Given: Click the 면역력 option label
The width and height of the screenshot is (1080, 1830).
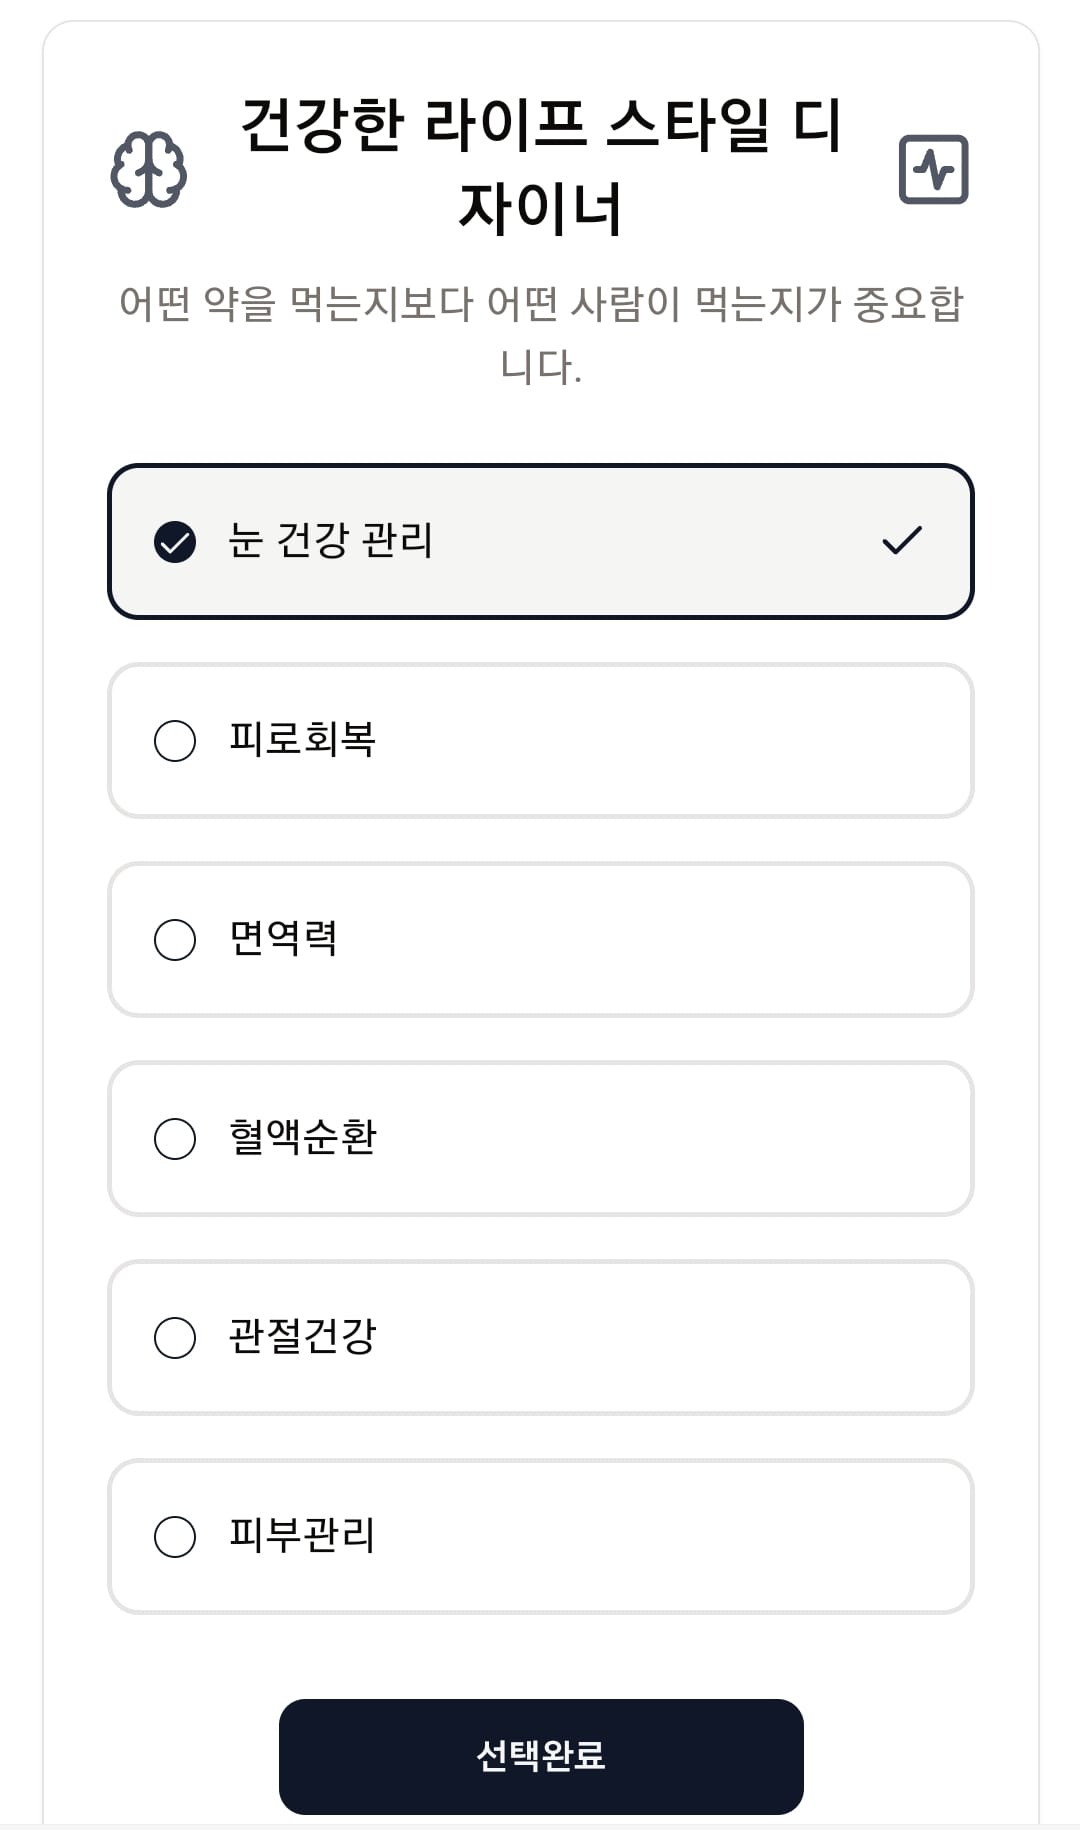Looking at the screenshot, I should click(283, 939).
